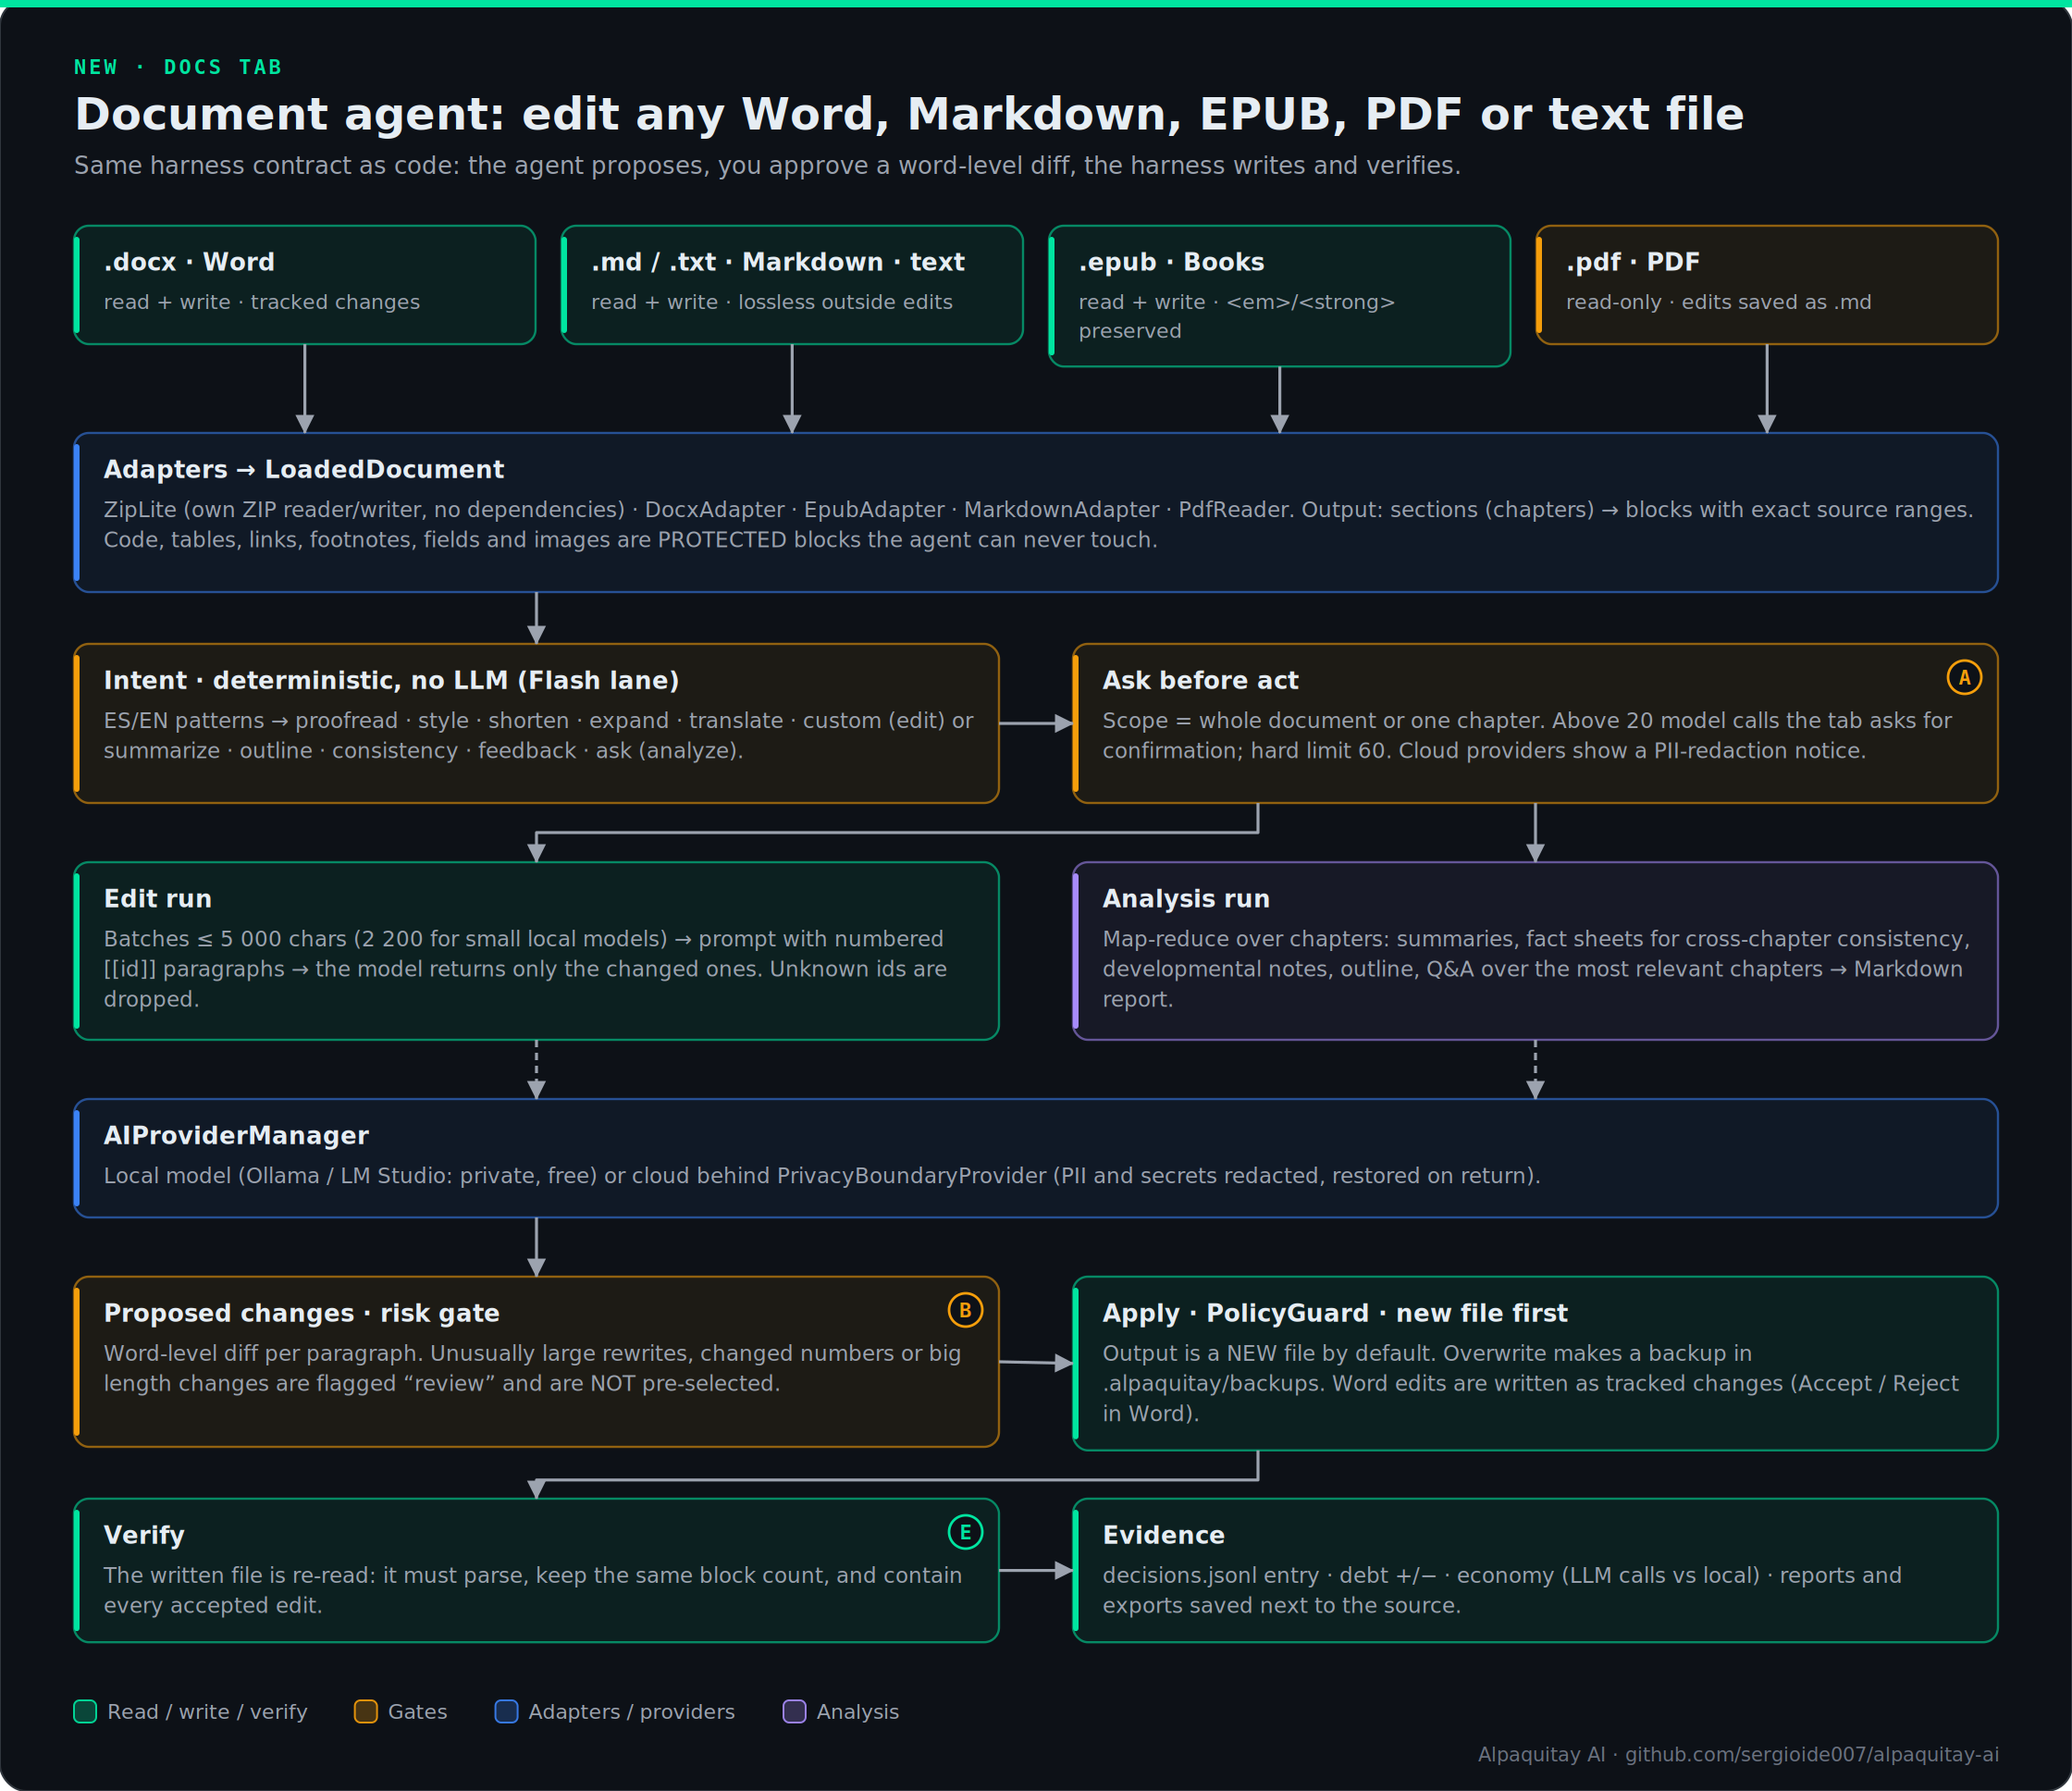Click the Evidence heading
This screenshot has width=2072, height=1791.
click(1164, 1535)
